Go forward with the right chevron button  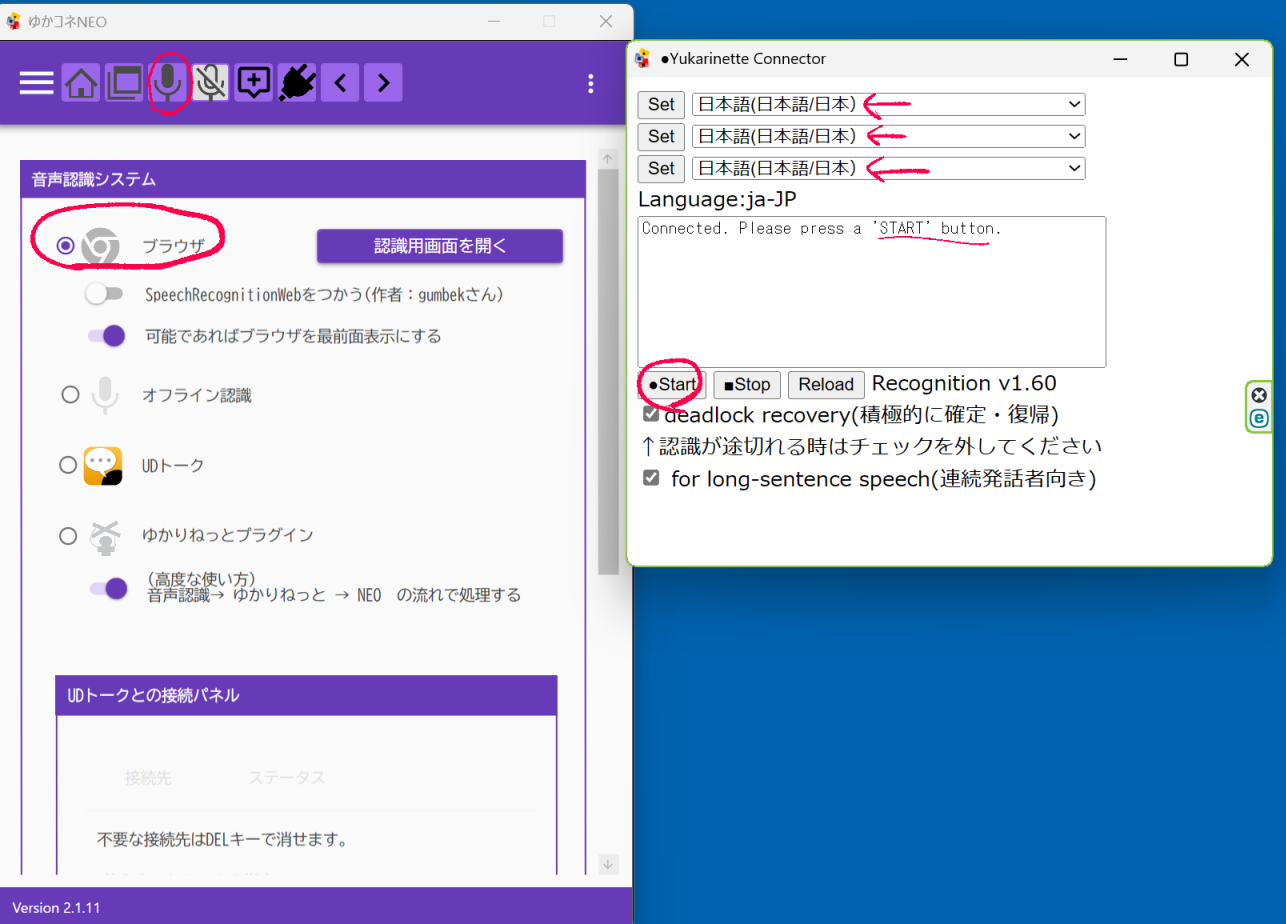(383, 83)
